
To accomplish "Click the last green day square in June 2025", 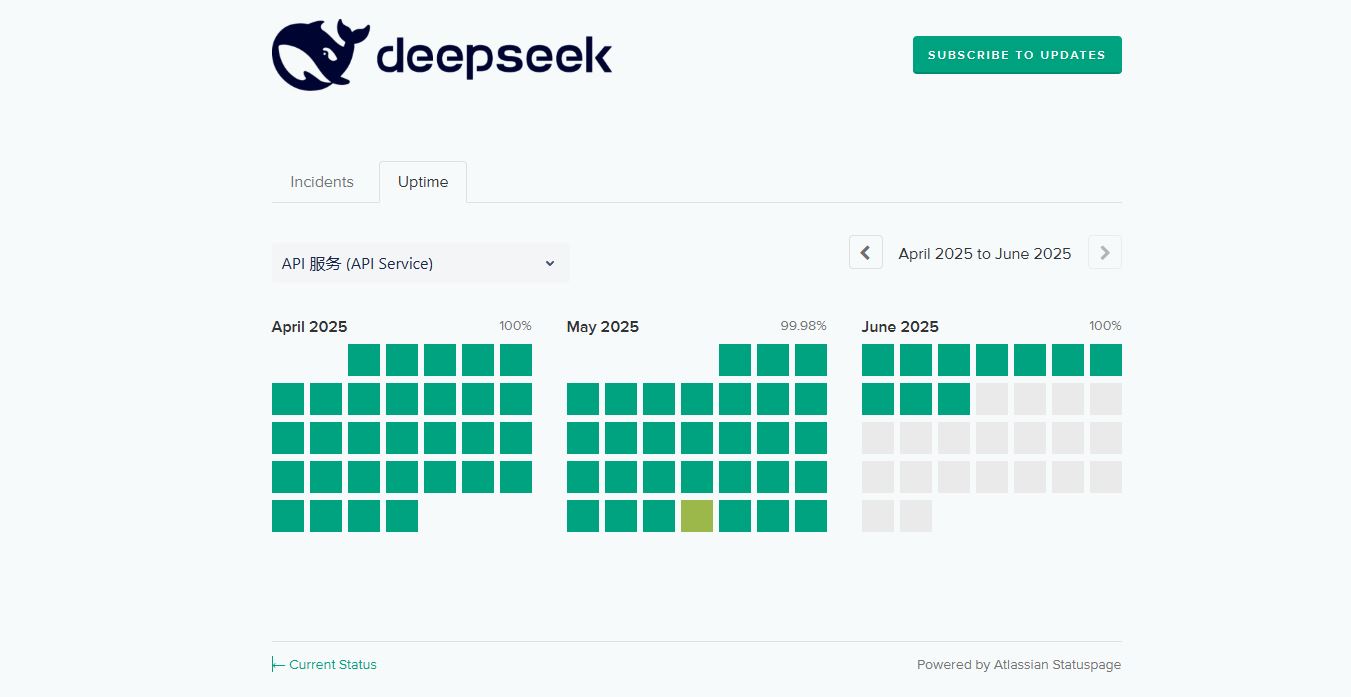I will pyautogui.click(x=954, y=399).
